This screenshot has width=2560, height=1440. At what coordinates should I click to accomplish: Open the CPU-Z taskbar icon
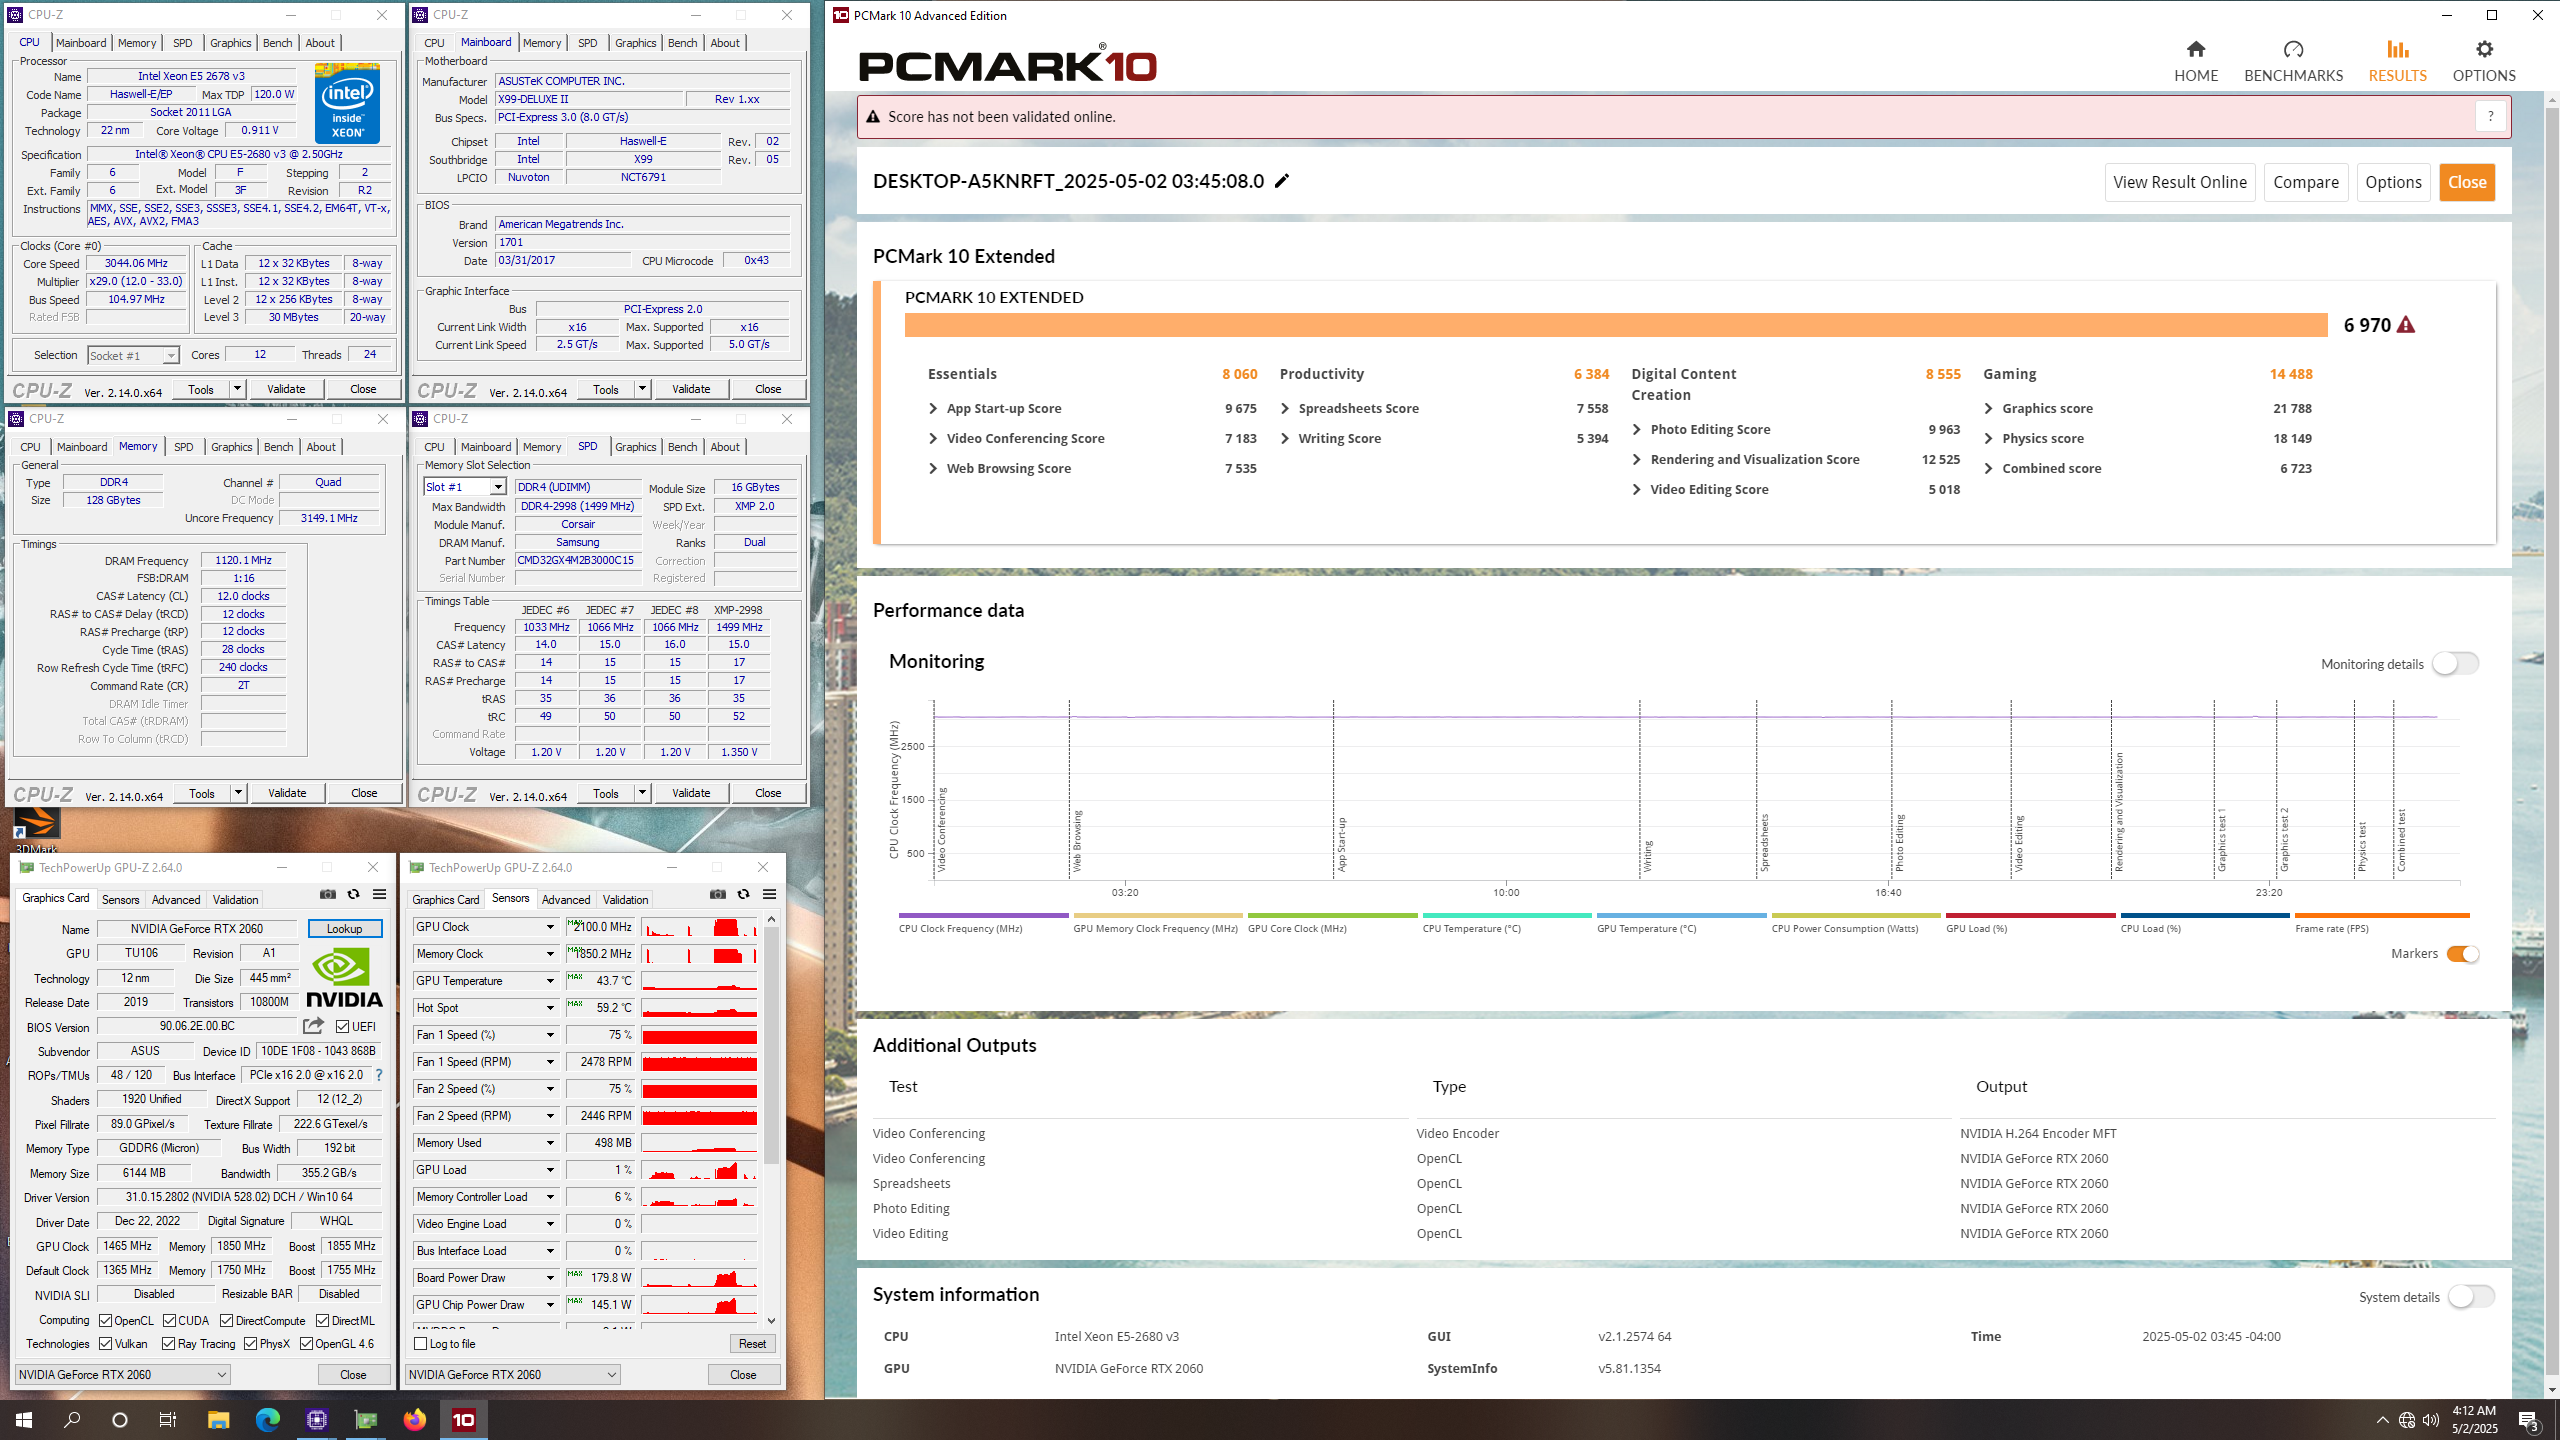[x=317, y=1419]
